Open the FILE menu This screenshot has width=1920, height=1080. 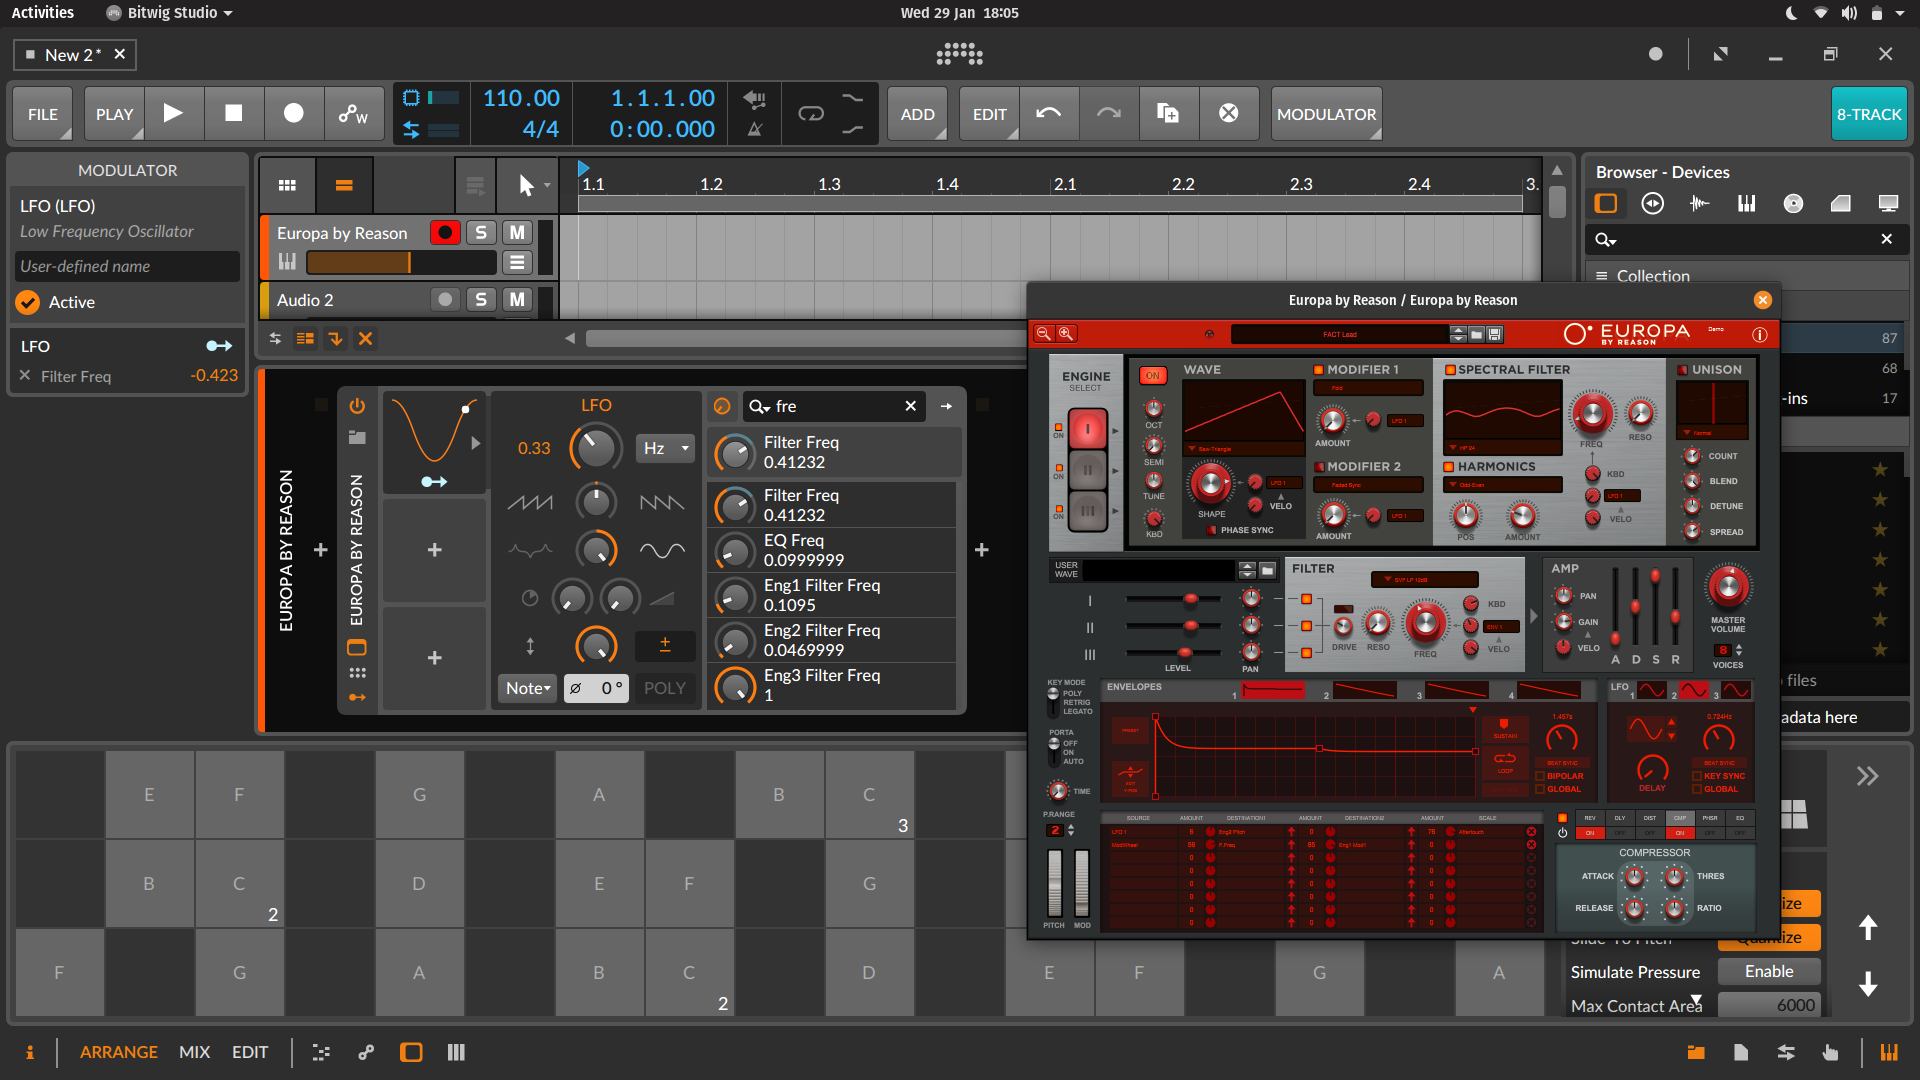coord(42,114)
